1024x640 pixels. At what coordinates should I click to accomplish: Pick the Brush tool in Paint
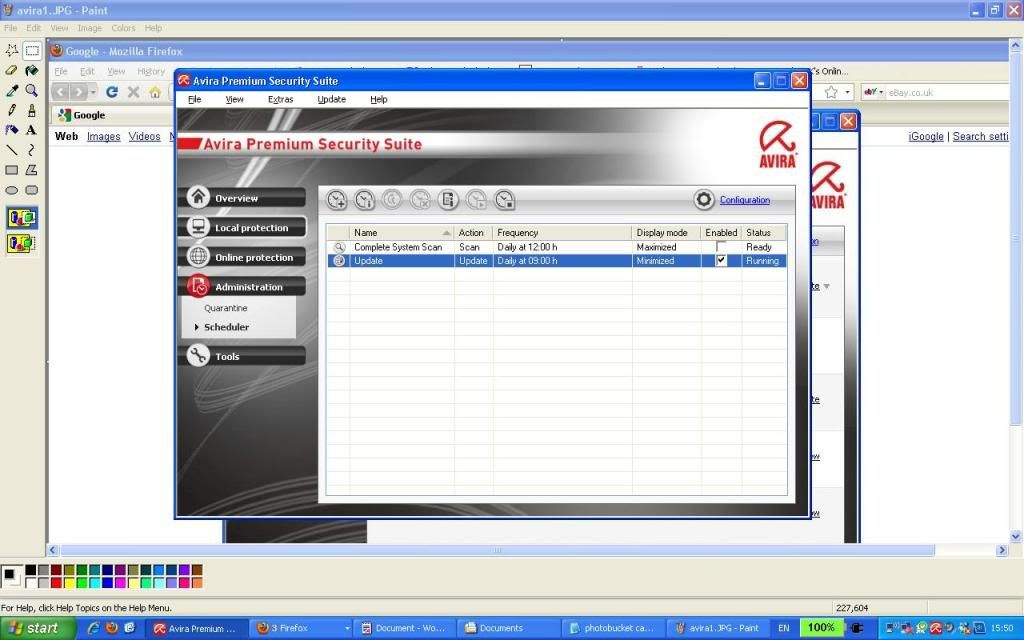[31, 110]
